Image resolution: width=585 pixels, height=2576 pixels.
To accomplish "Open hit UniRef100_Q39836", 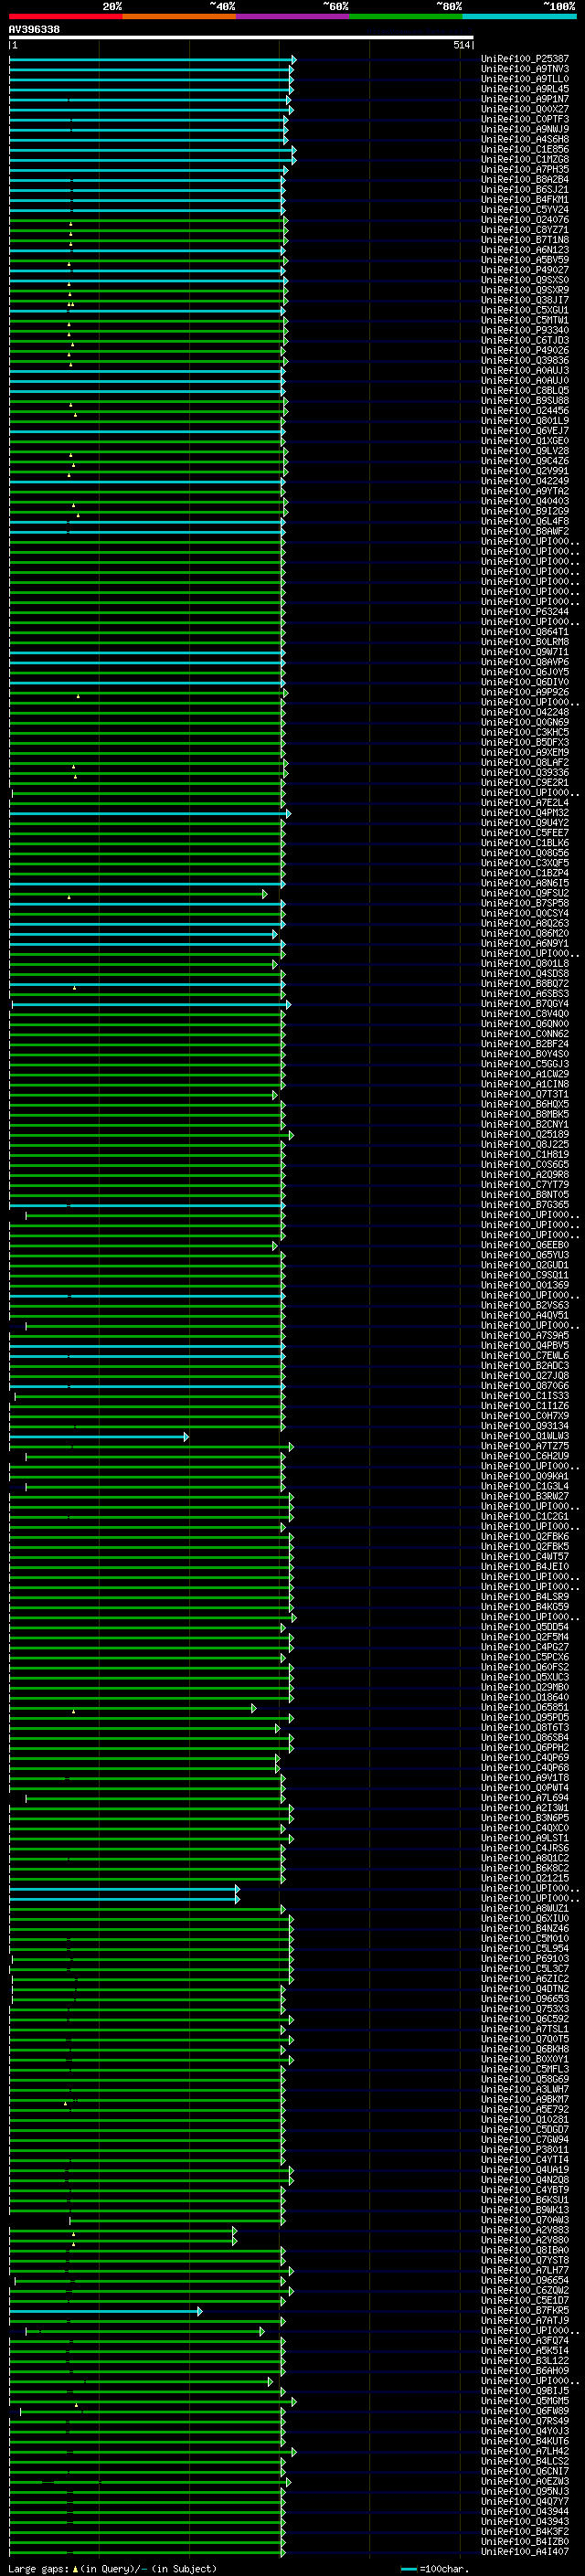I will pyautogui.click(x=525, y=360).
